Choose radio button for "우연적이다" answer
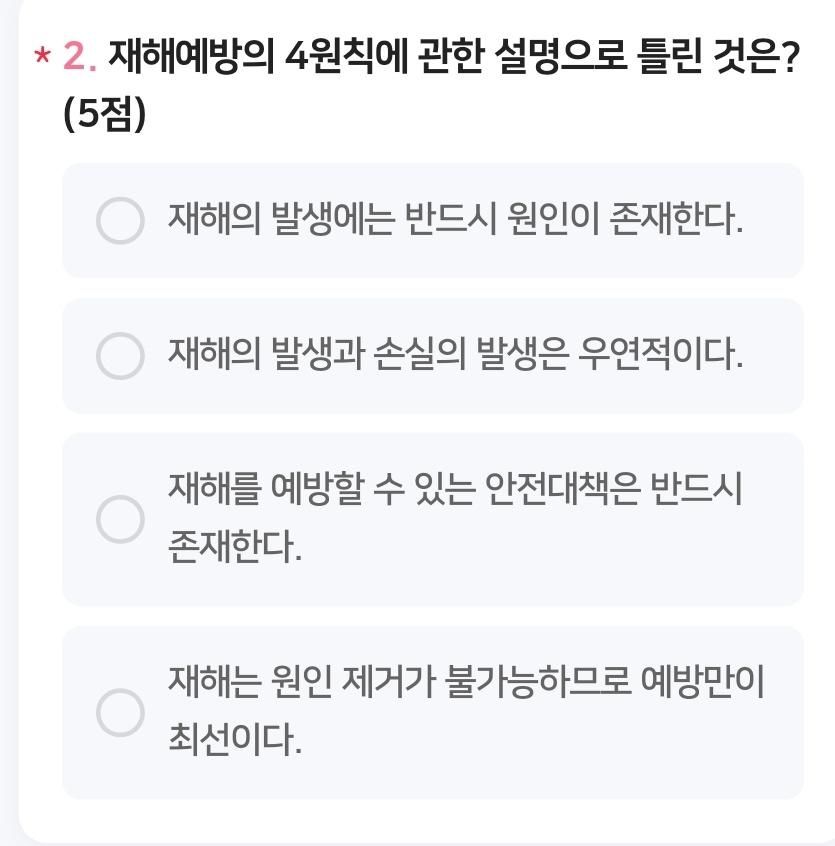Screen dimensions: 835x846 tap(120, 356)
